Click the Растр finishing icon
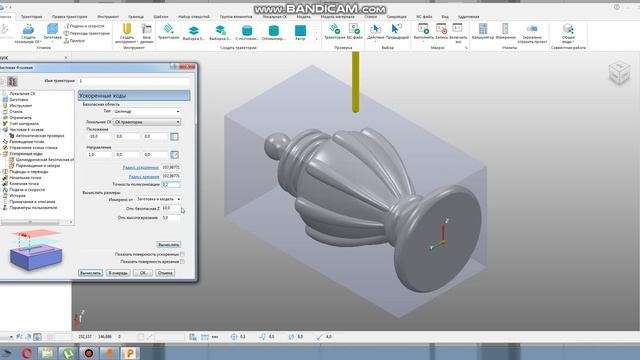Viewport: 640px width, 360px height. 300,30
